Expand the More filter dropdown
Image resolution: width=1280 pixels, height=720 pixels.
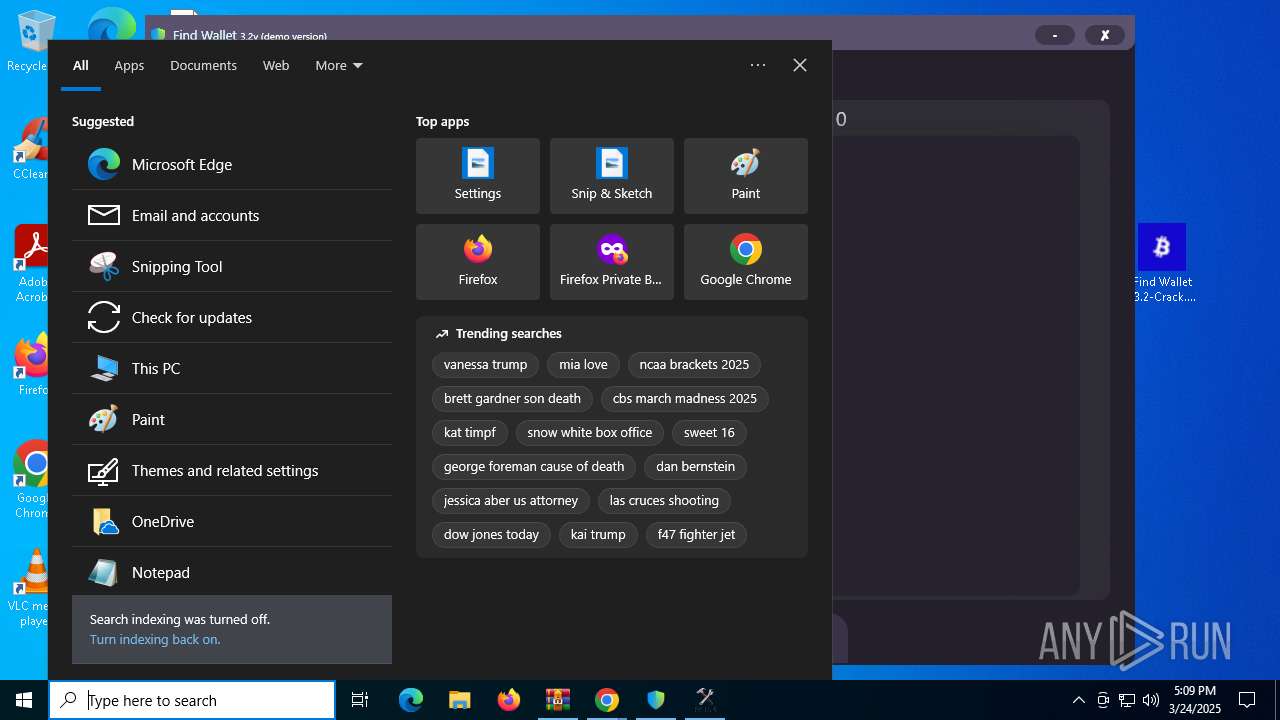click(339, 65)
